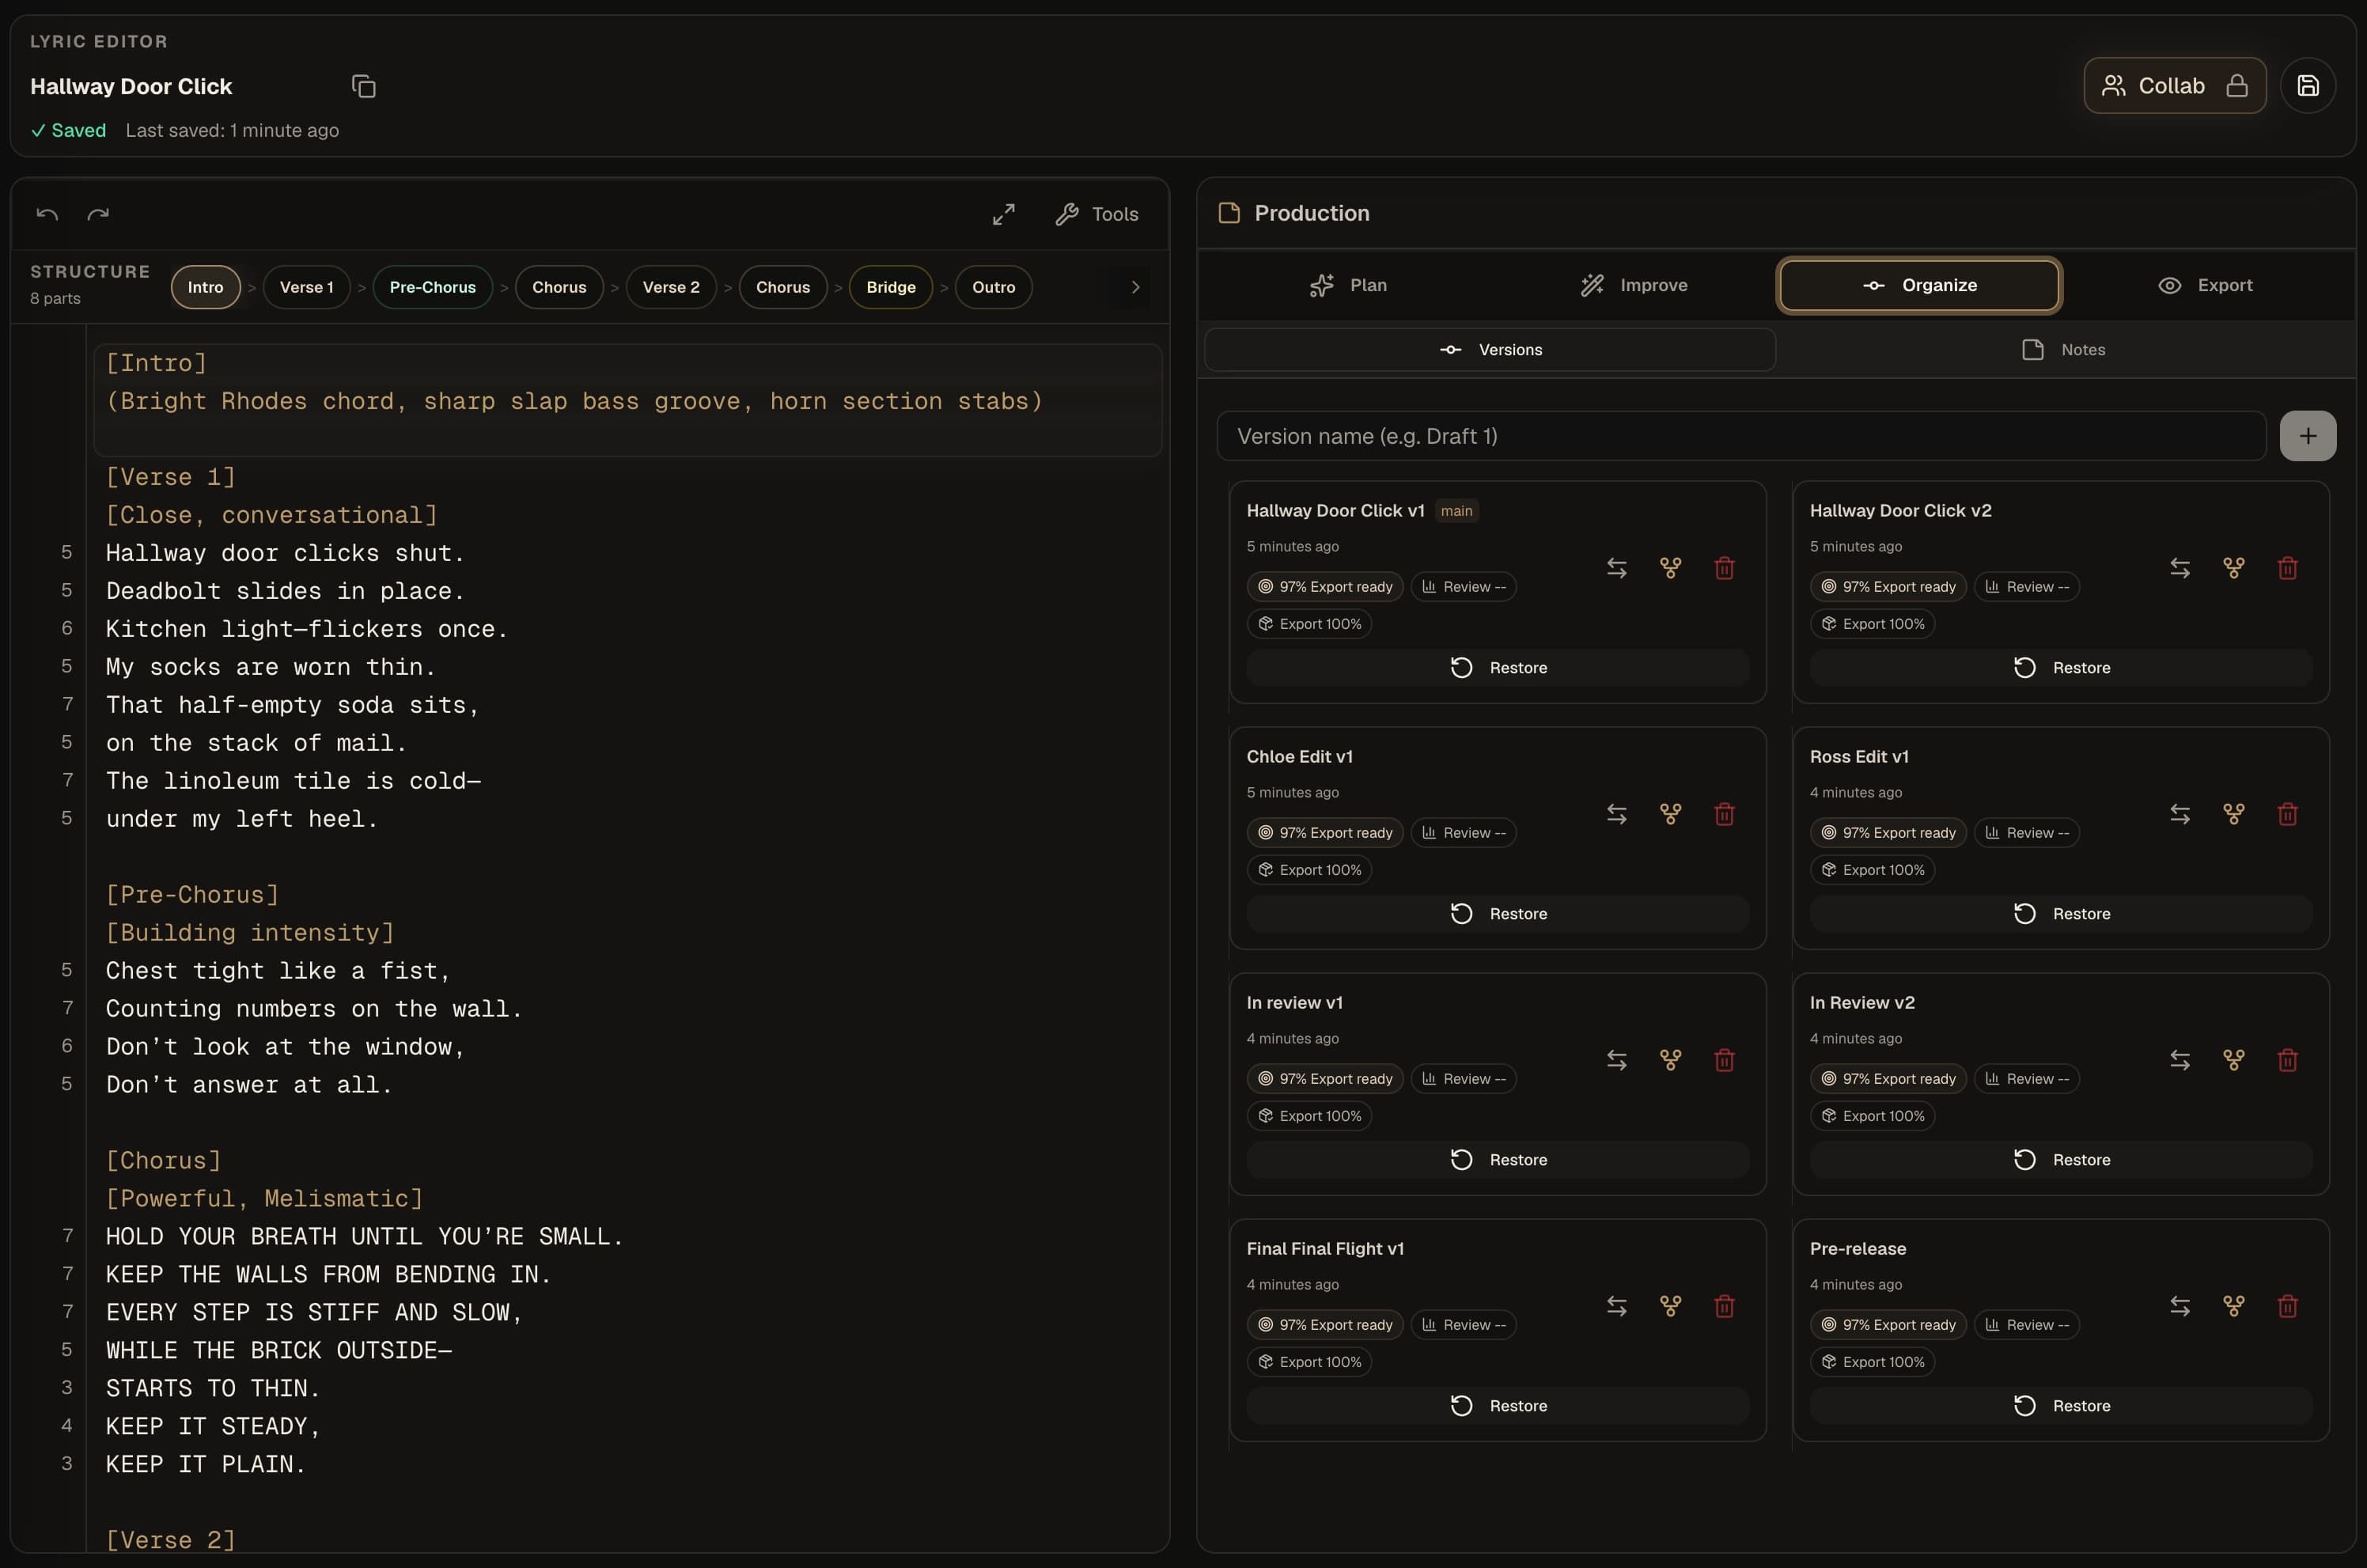
Task: Select the Verse 2 structure chip
Action: (x=671, y=287)
